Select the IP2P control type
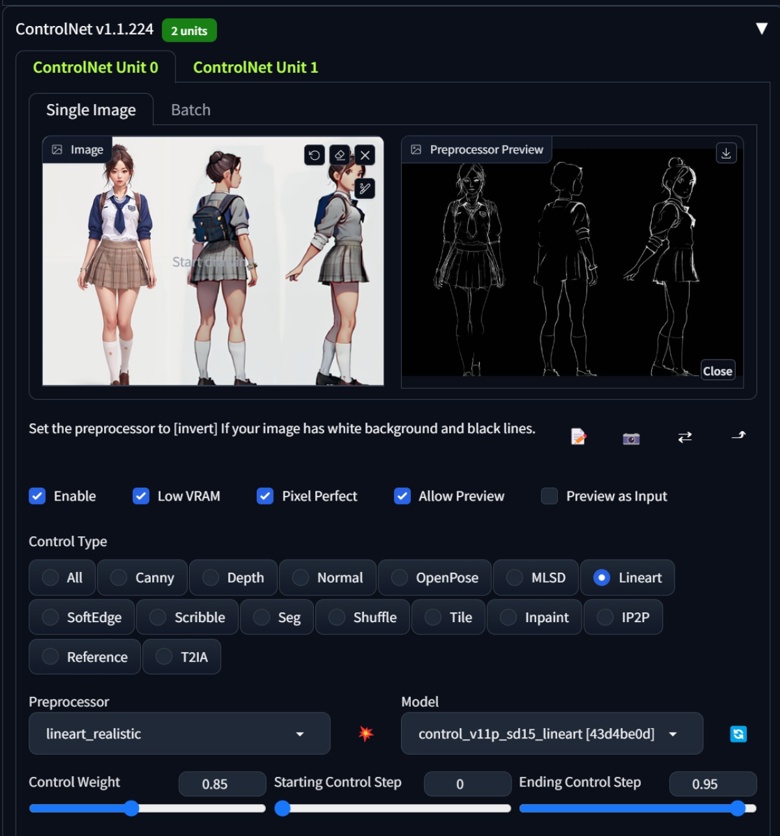This screenshot has height=836, width=780. pos(623,617)
